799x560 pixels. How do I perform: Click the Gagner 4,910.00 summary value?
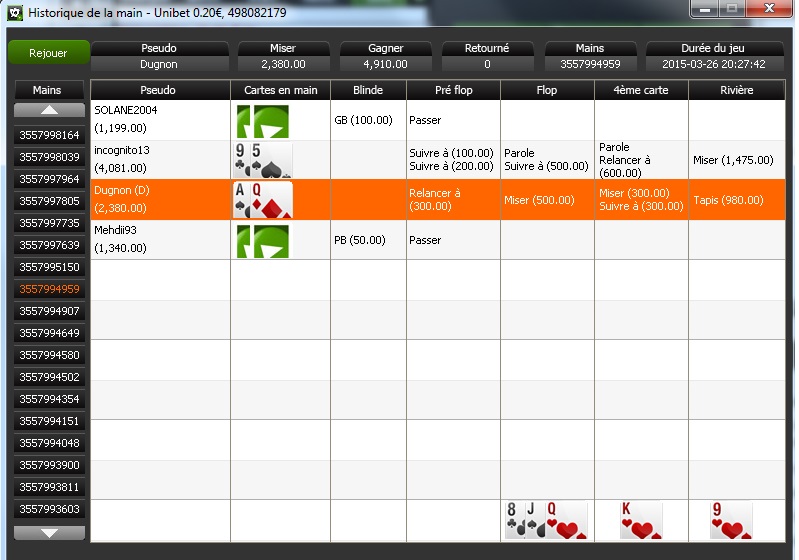click(x=386, y=64)
